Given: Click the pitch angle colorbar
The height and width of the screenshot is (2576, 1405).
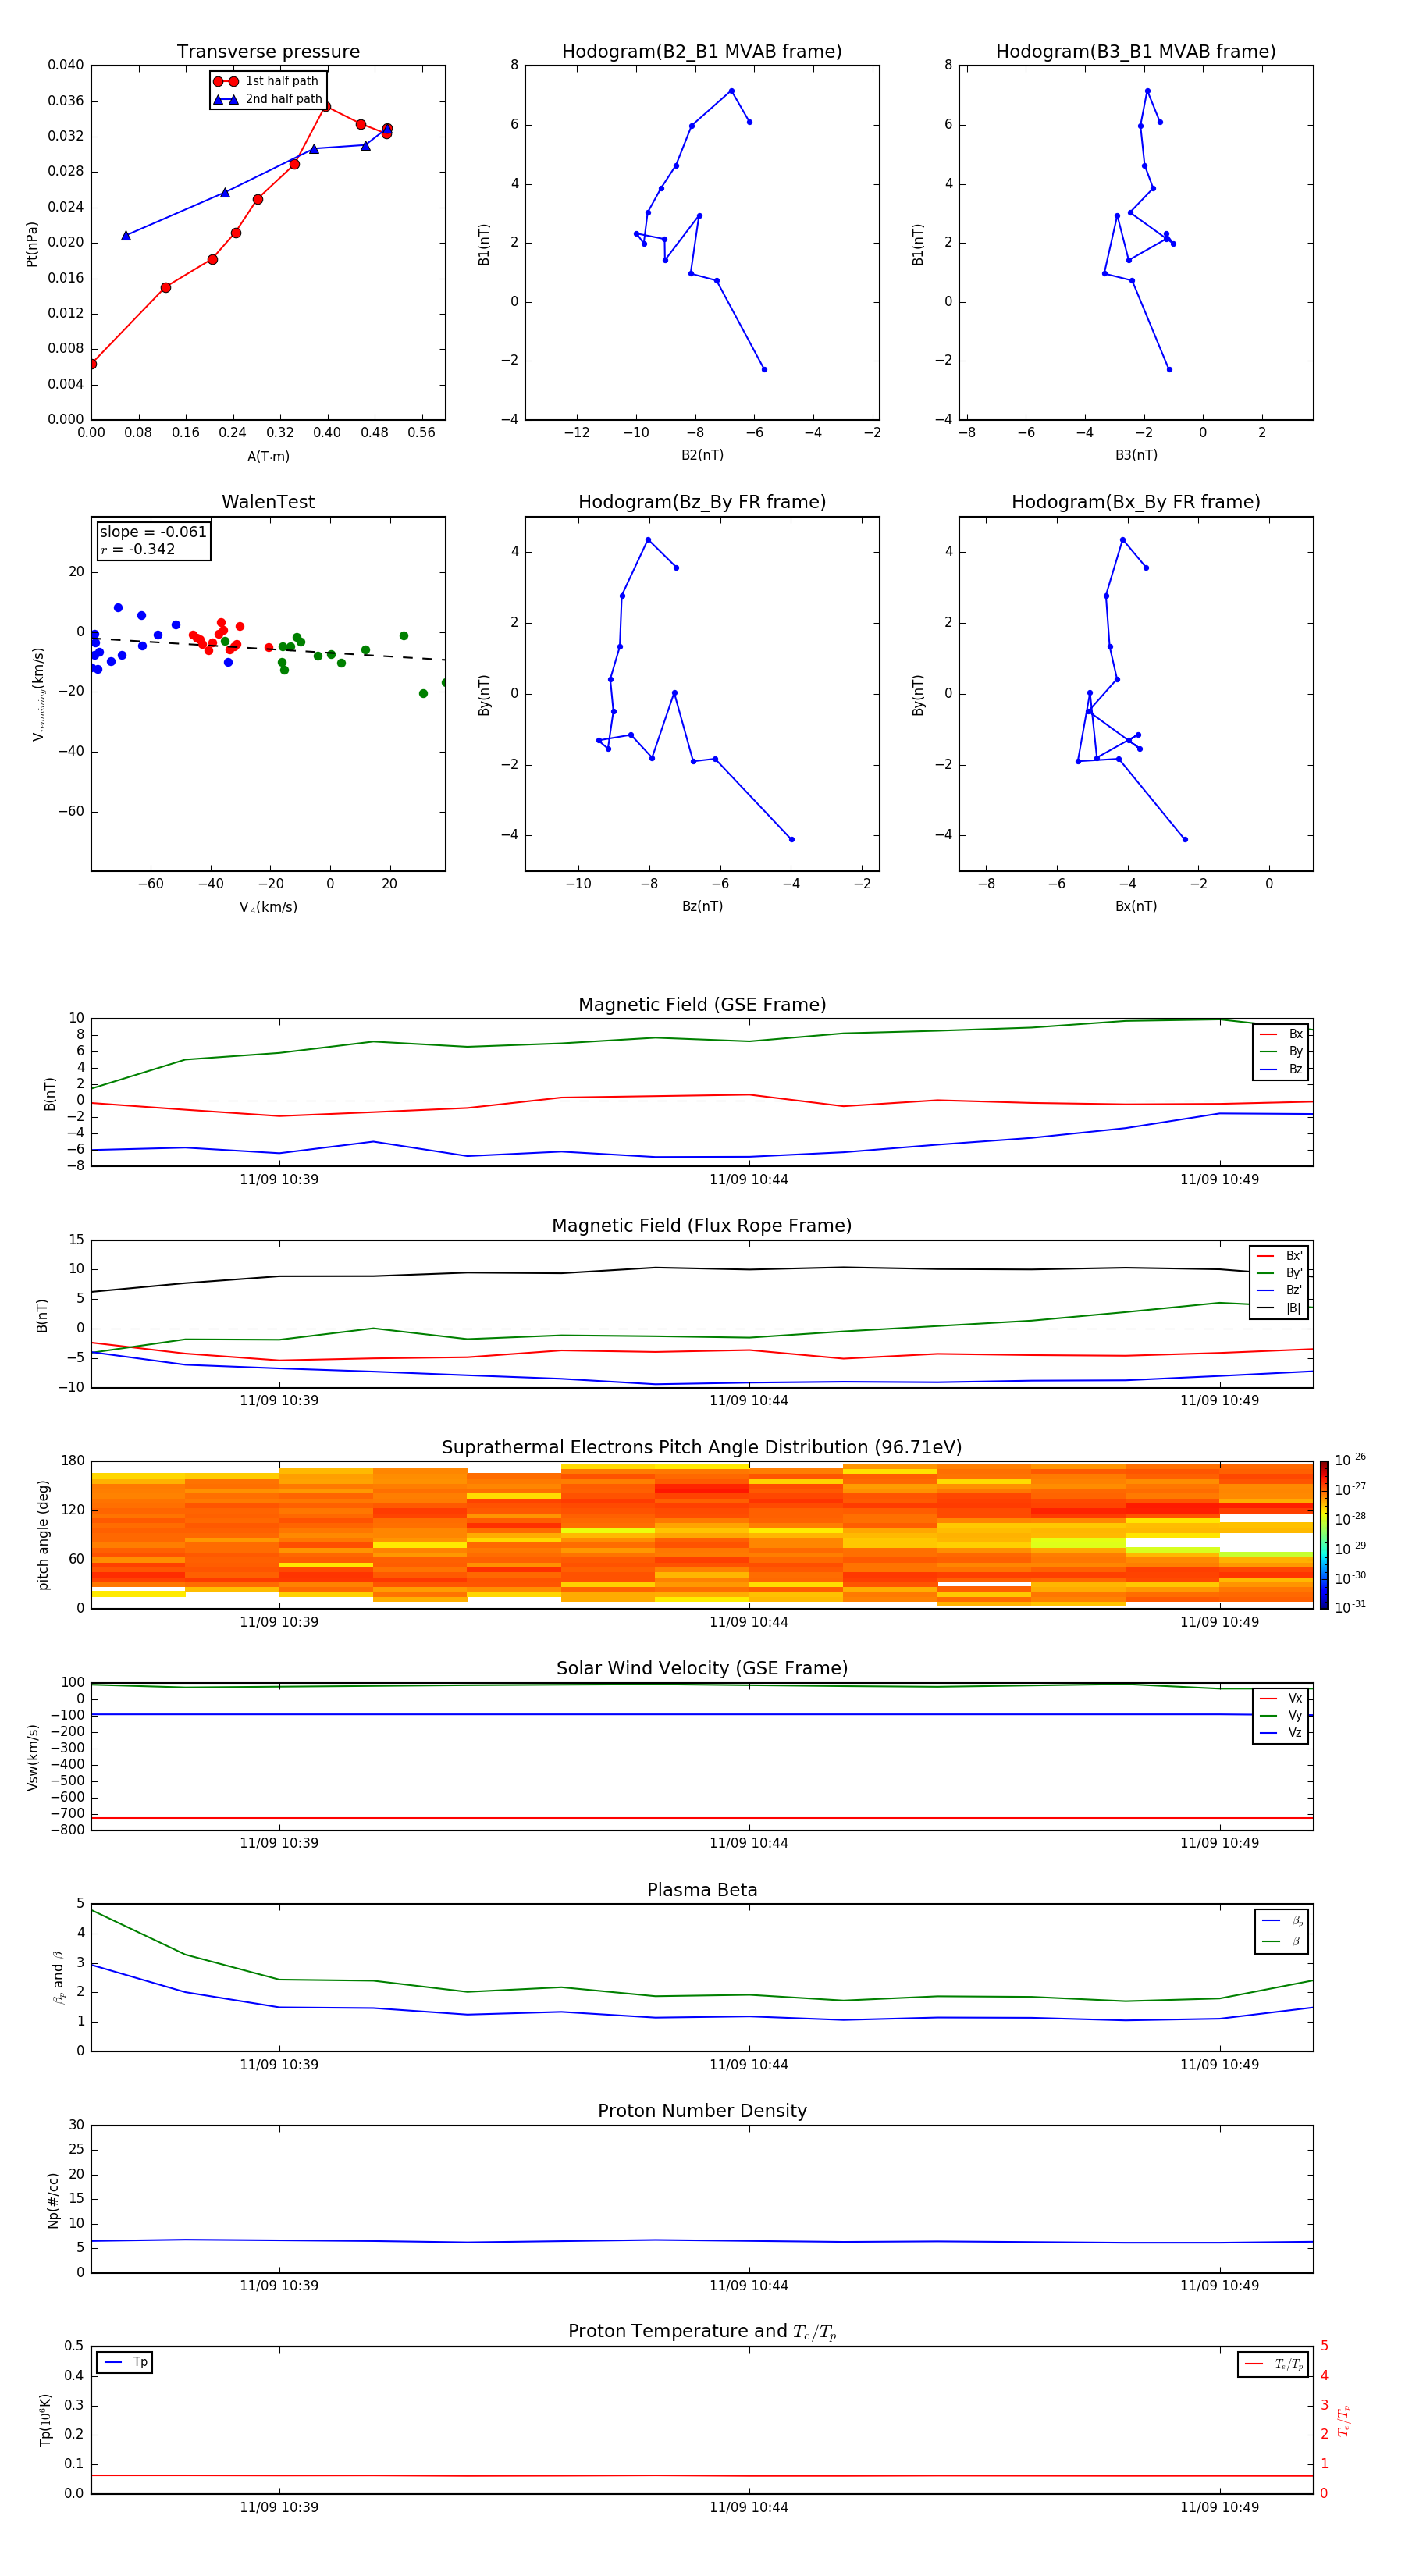Looking at the screenshot, I should click(1324, 1535).
